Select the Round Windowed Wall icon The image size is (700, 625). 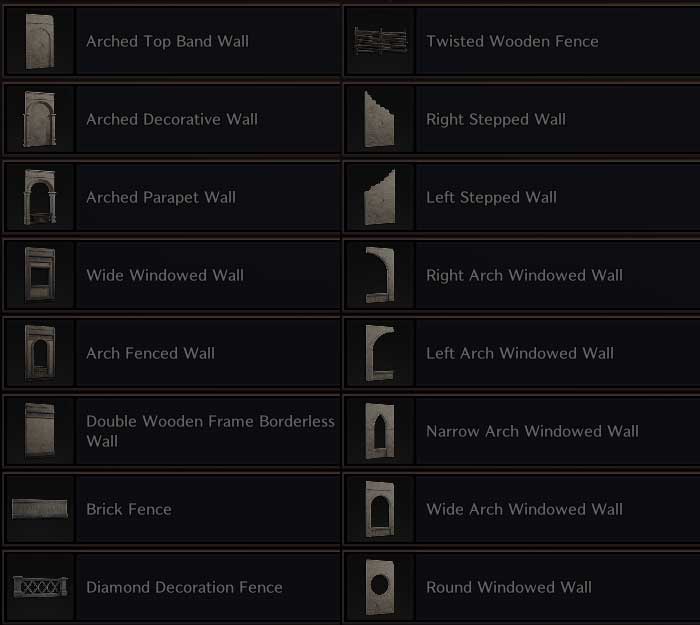(x=379, y=587)
